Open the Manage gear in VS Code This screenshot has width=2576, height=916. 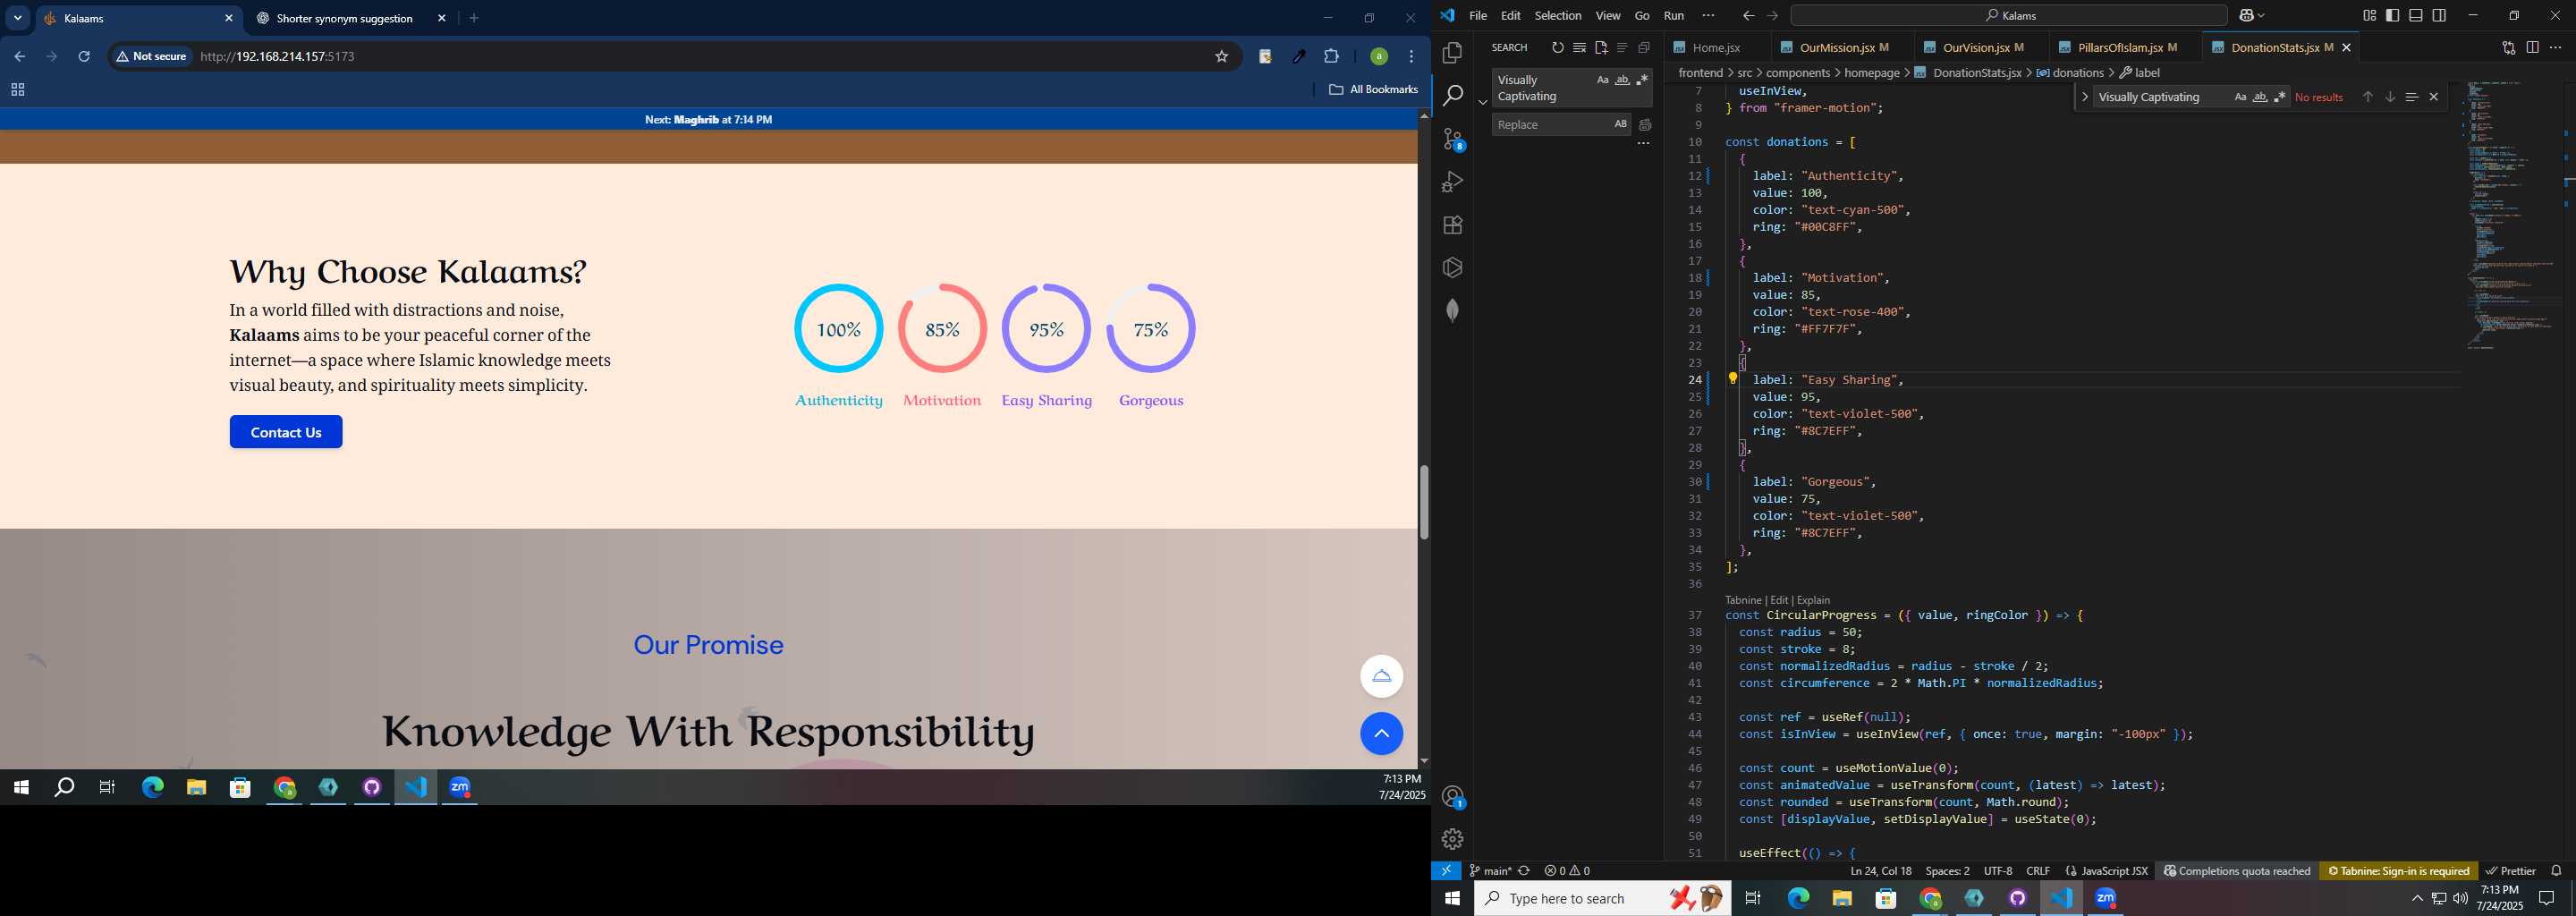point(1452,839)
